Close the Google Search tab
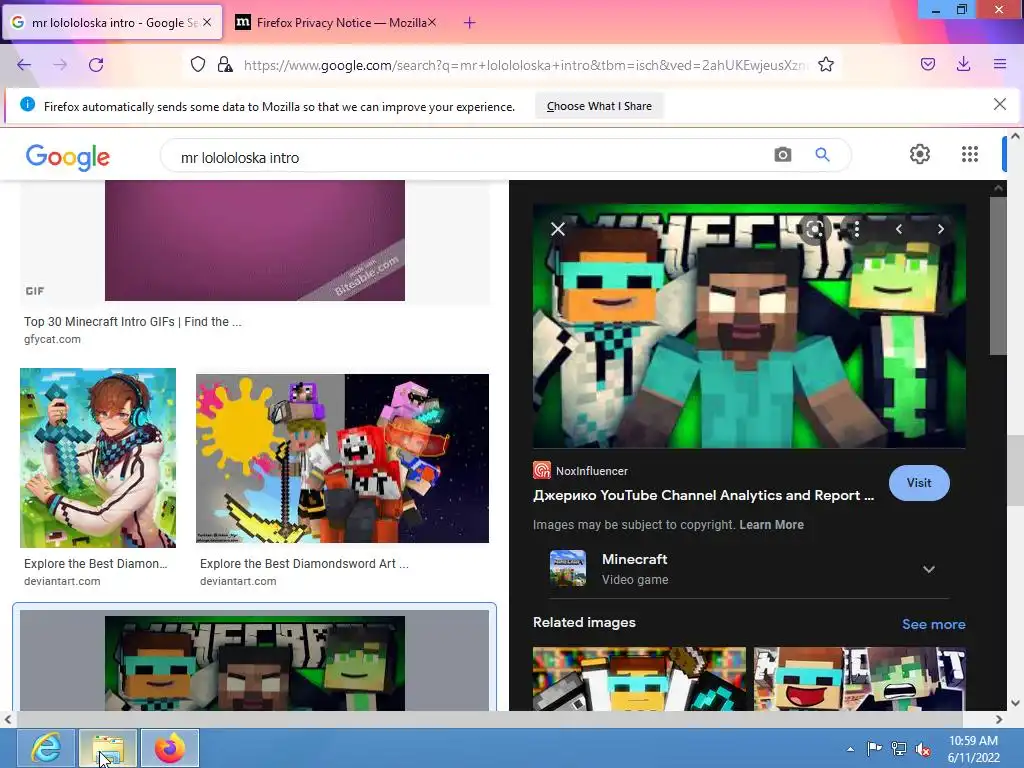The width and height of the screenshot is (1024, 768). click(207, 22)
